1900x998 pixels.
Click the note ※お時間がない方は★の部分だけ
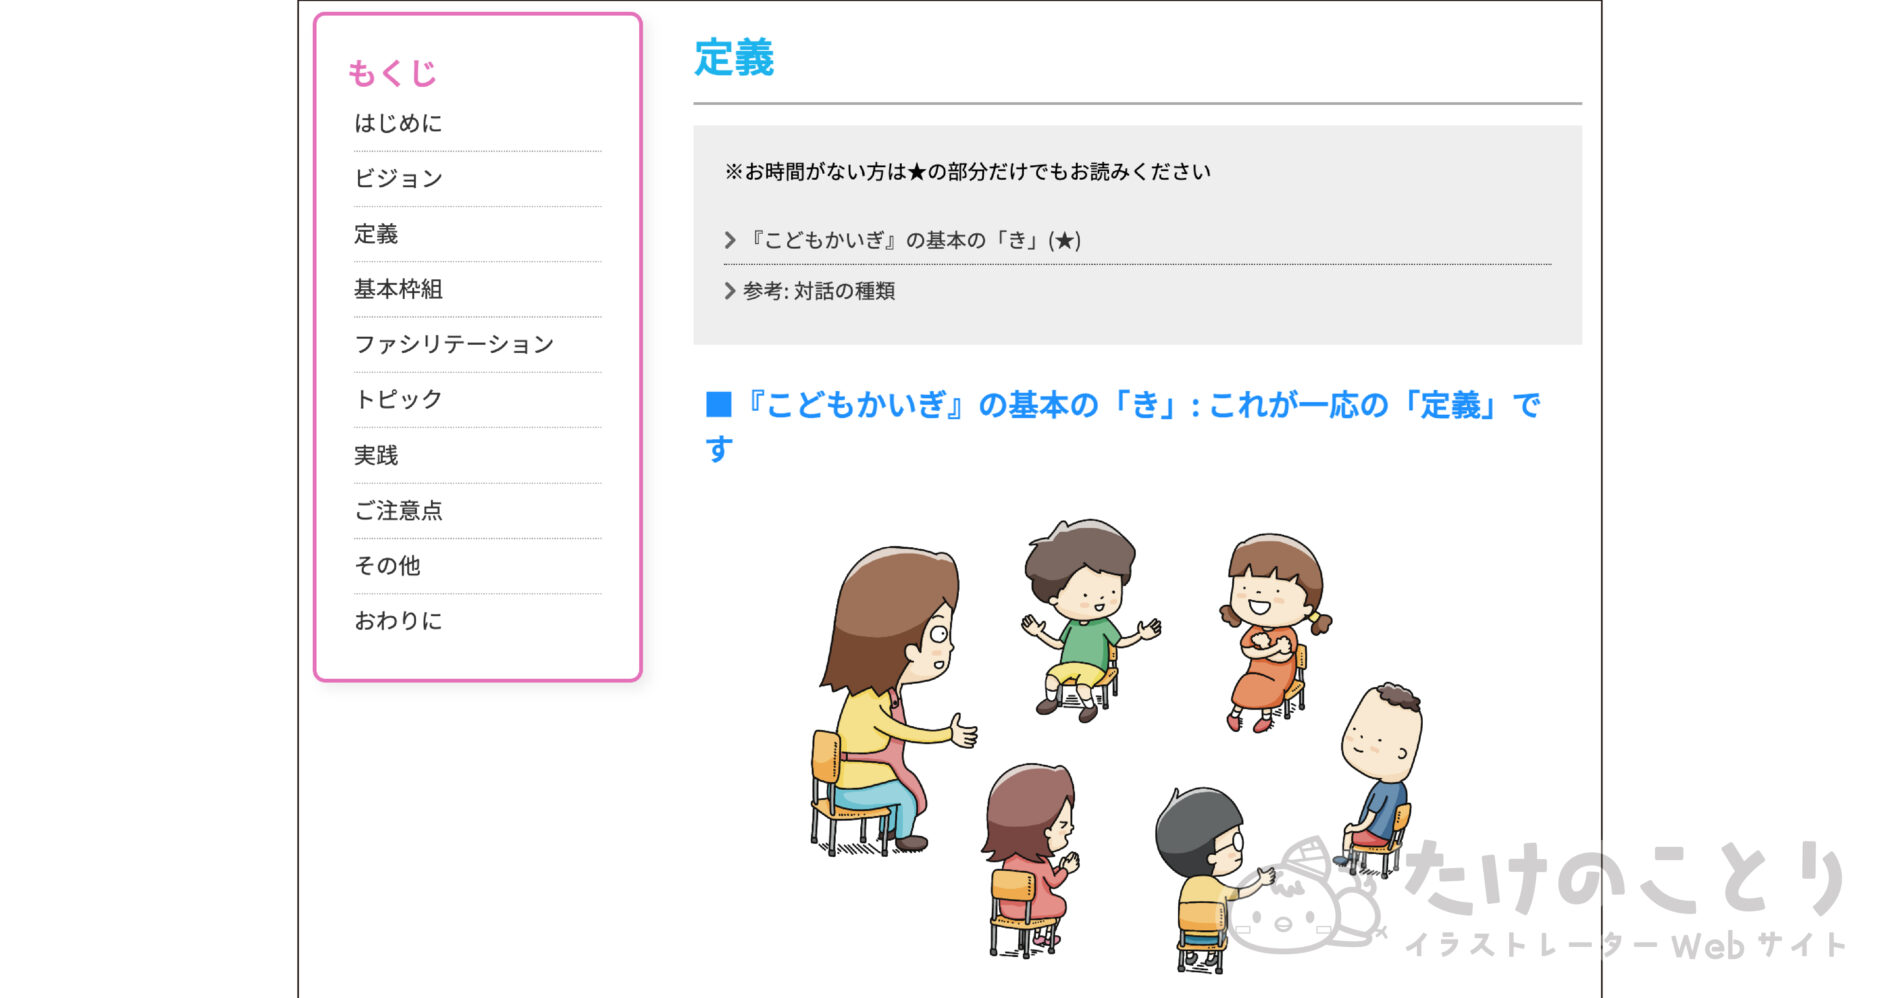coord(967,172)
